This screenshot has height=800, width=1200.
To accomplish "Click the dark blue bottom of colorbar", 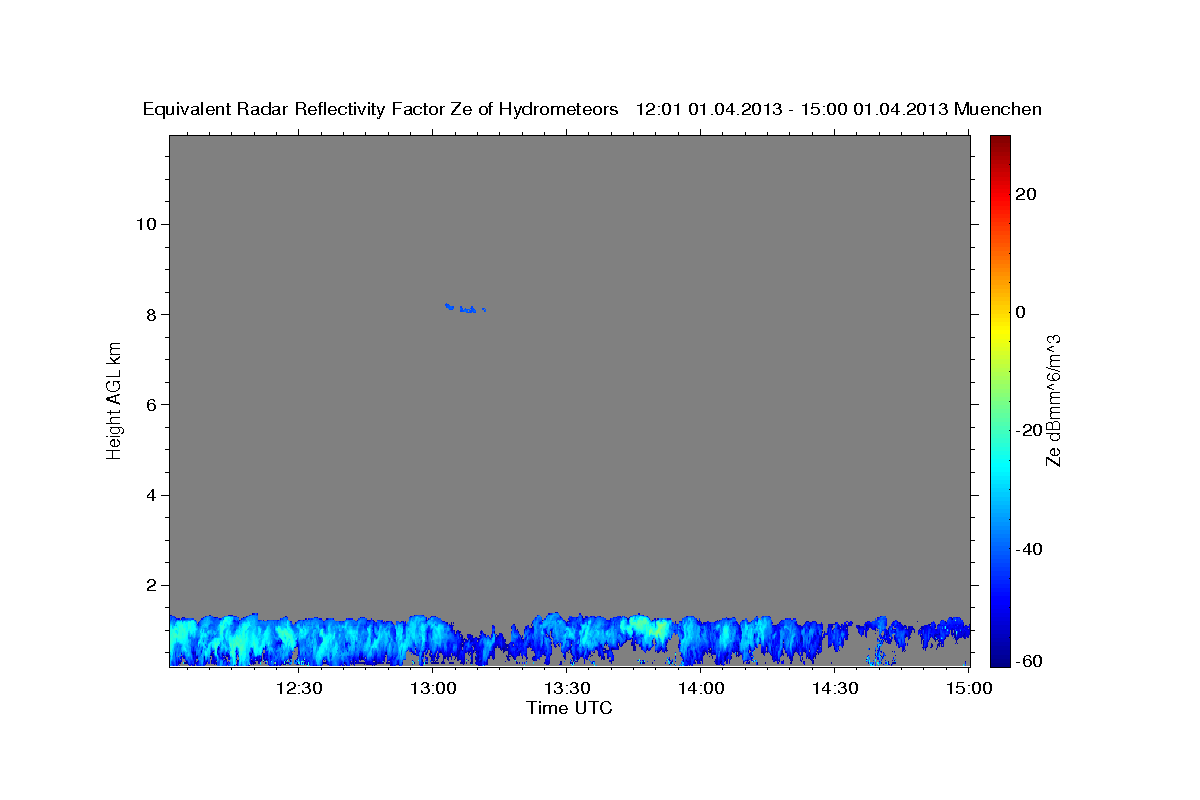I will [x=1000, y=655].
